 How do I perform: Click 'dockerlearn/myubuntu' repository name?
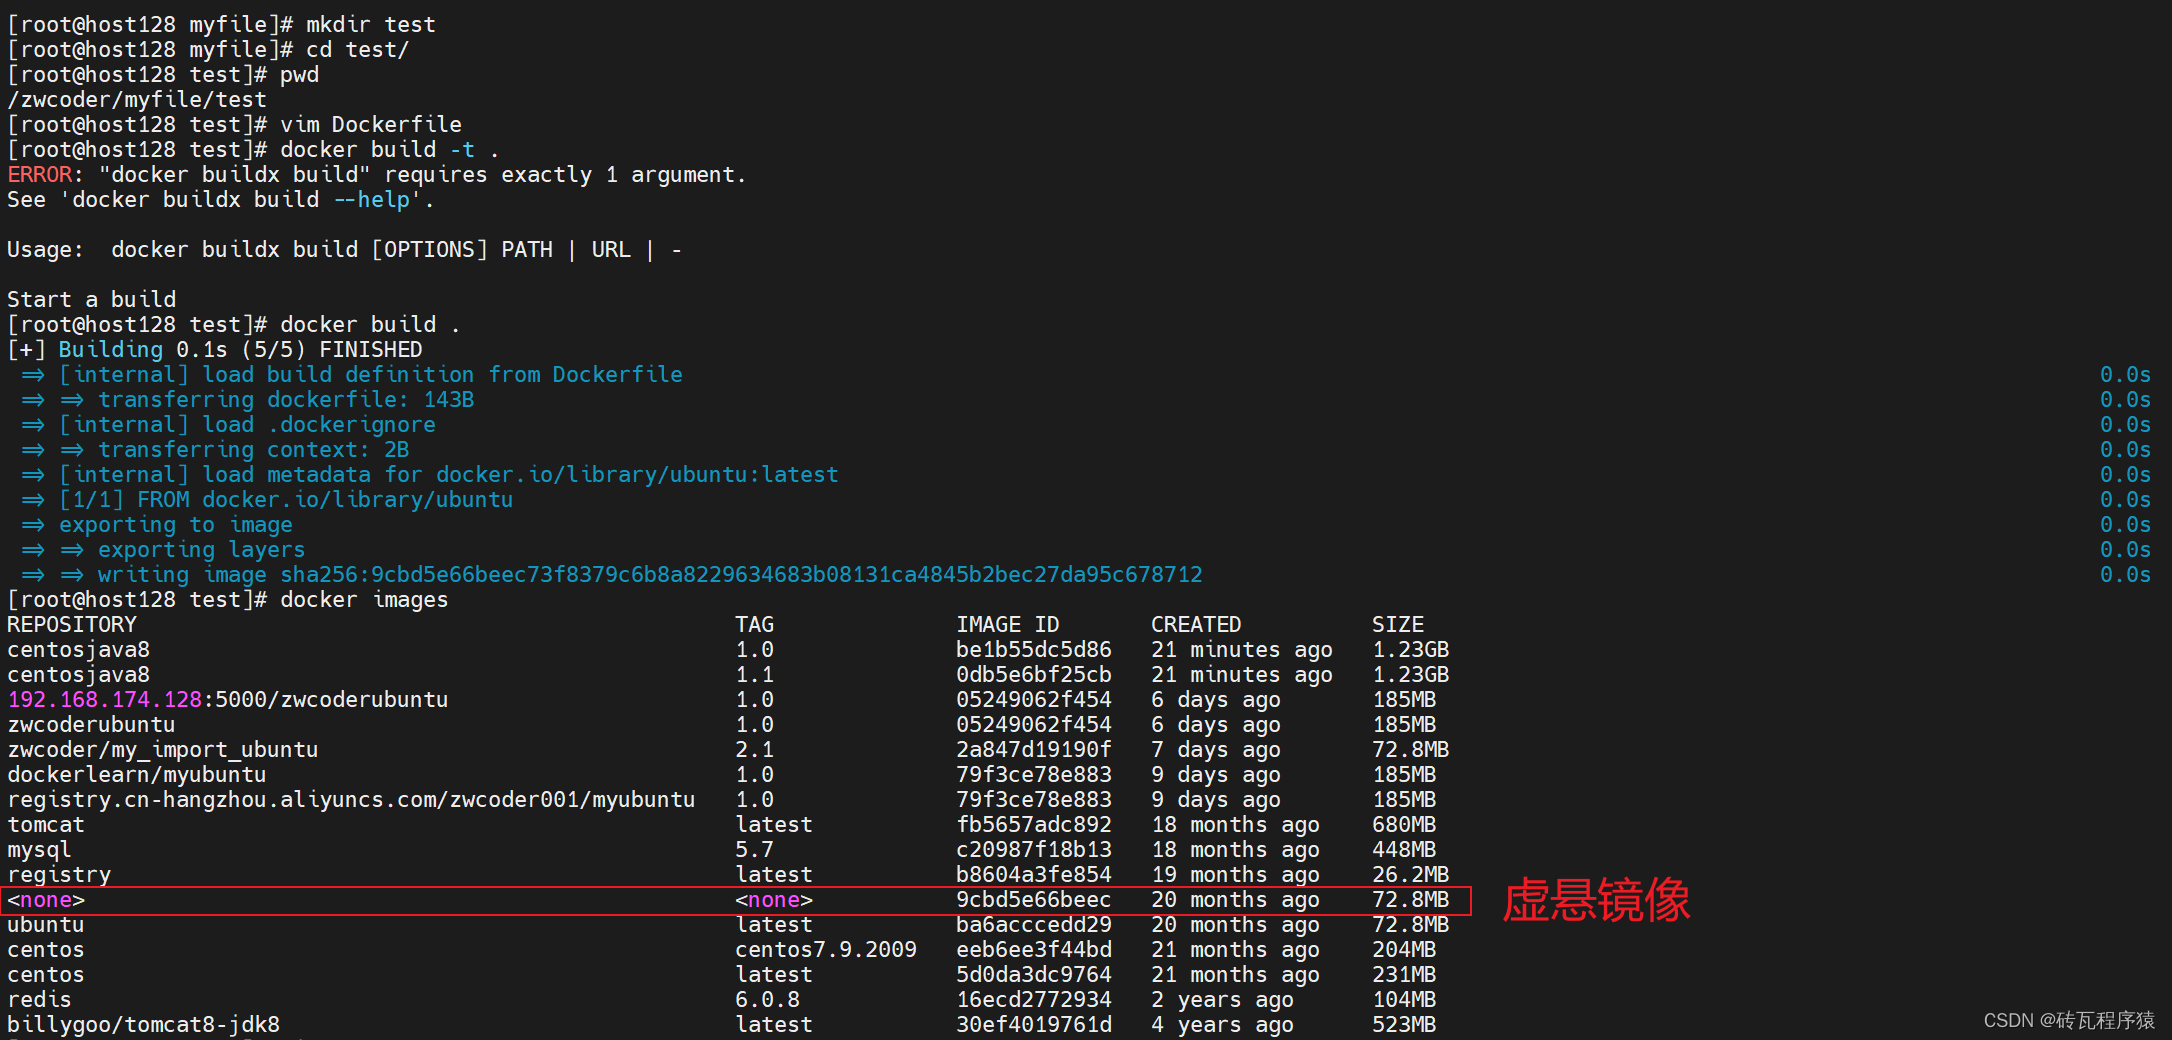coord(137,774)
